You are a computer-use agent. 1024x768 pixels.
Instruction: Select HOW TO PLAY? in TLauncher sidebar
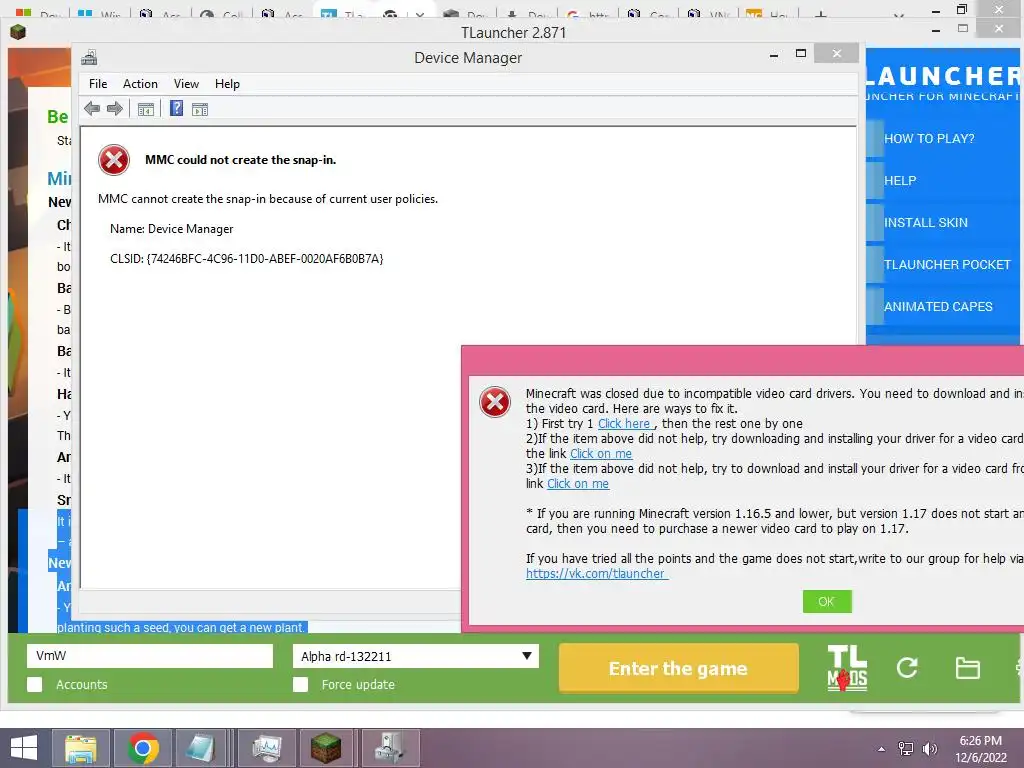point(929,138)
